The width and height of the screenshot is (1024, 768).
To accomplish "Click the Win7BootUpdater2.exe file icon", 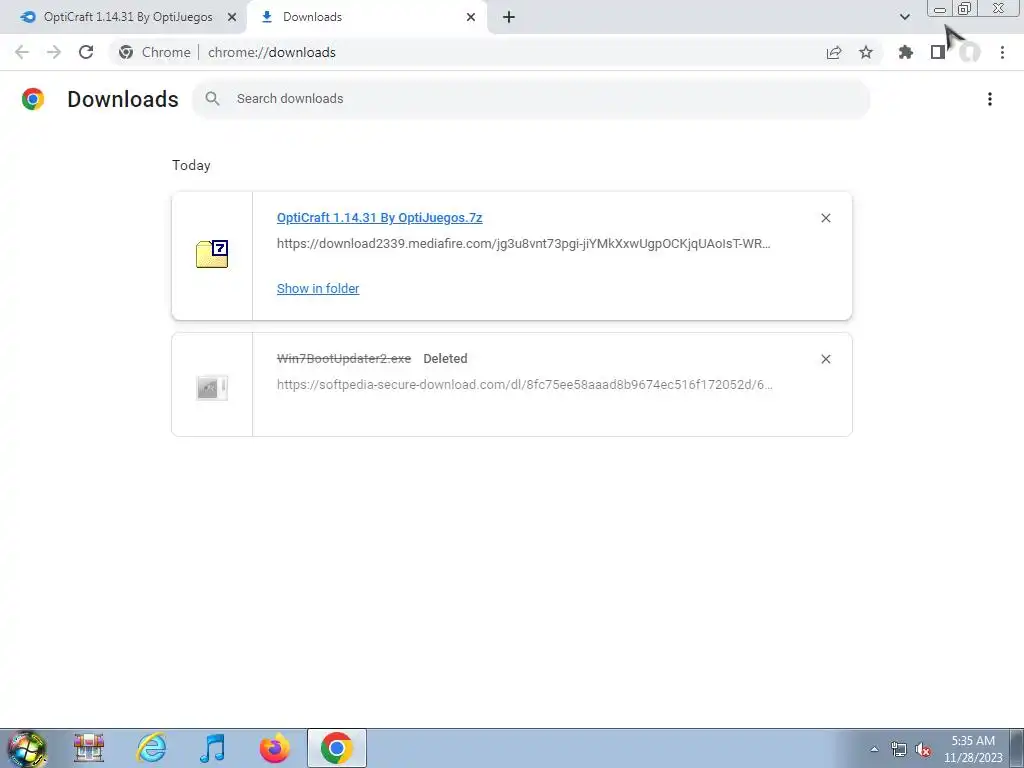I will [x=212, y=387].
